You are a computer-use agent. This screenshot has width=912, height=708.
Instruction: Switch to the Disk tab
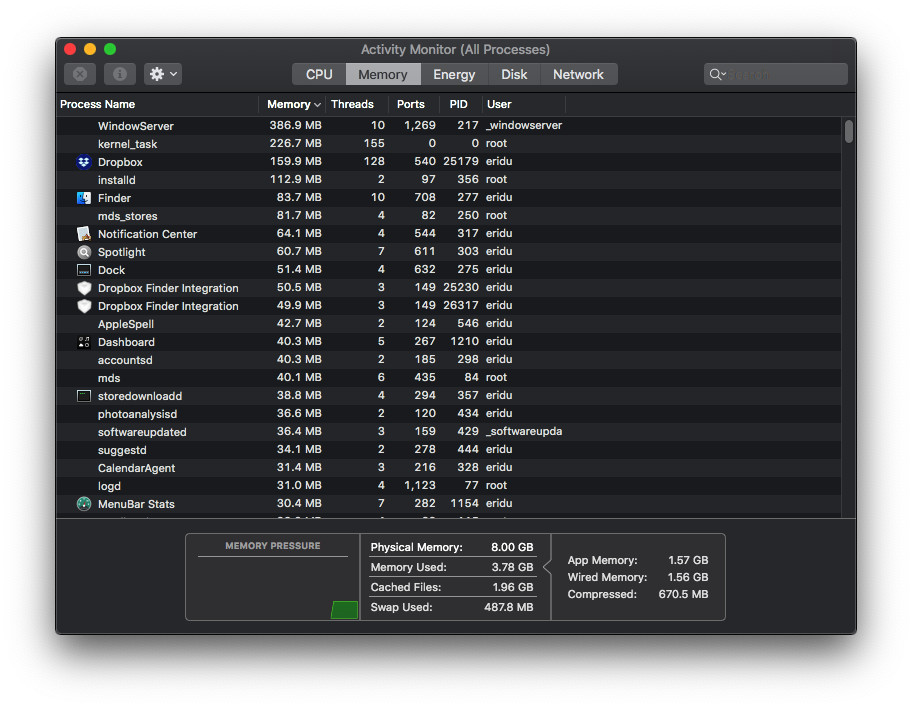(x=514, y=74)
